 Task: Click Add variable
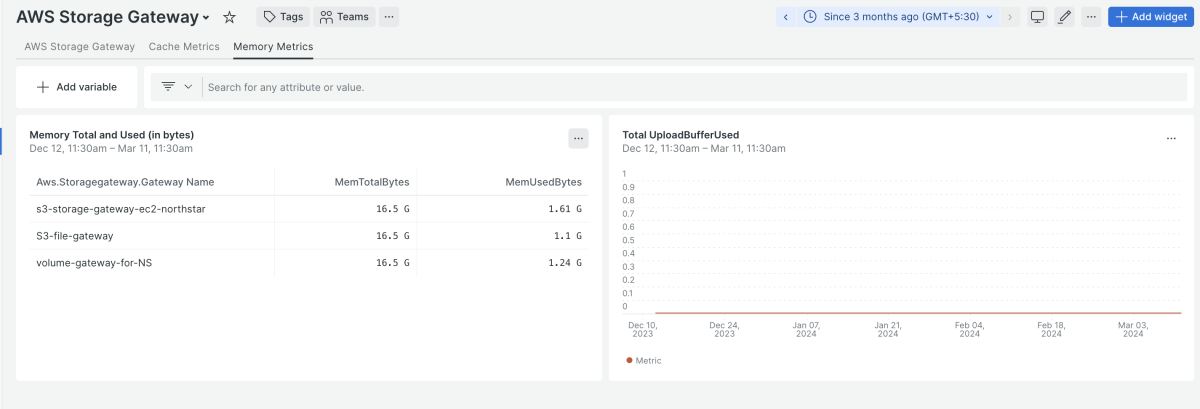click(x=77, y=87)
